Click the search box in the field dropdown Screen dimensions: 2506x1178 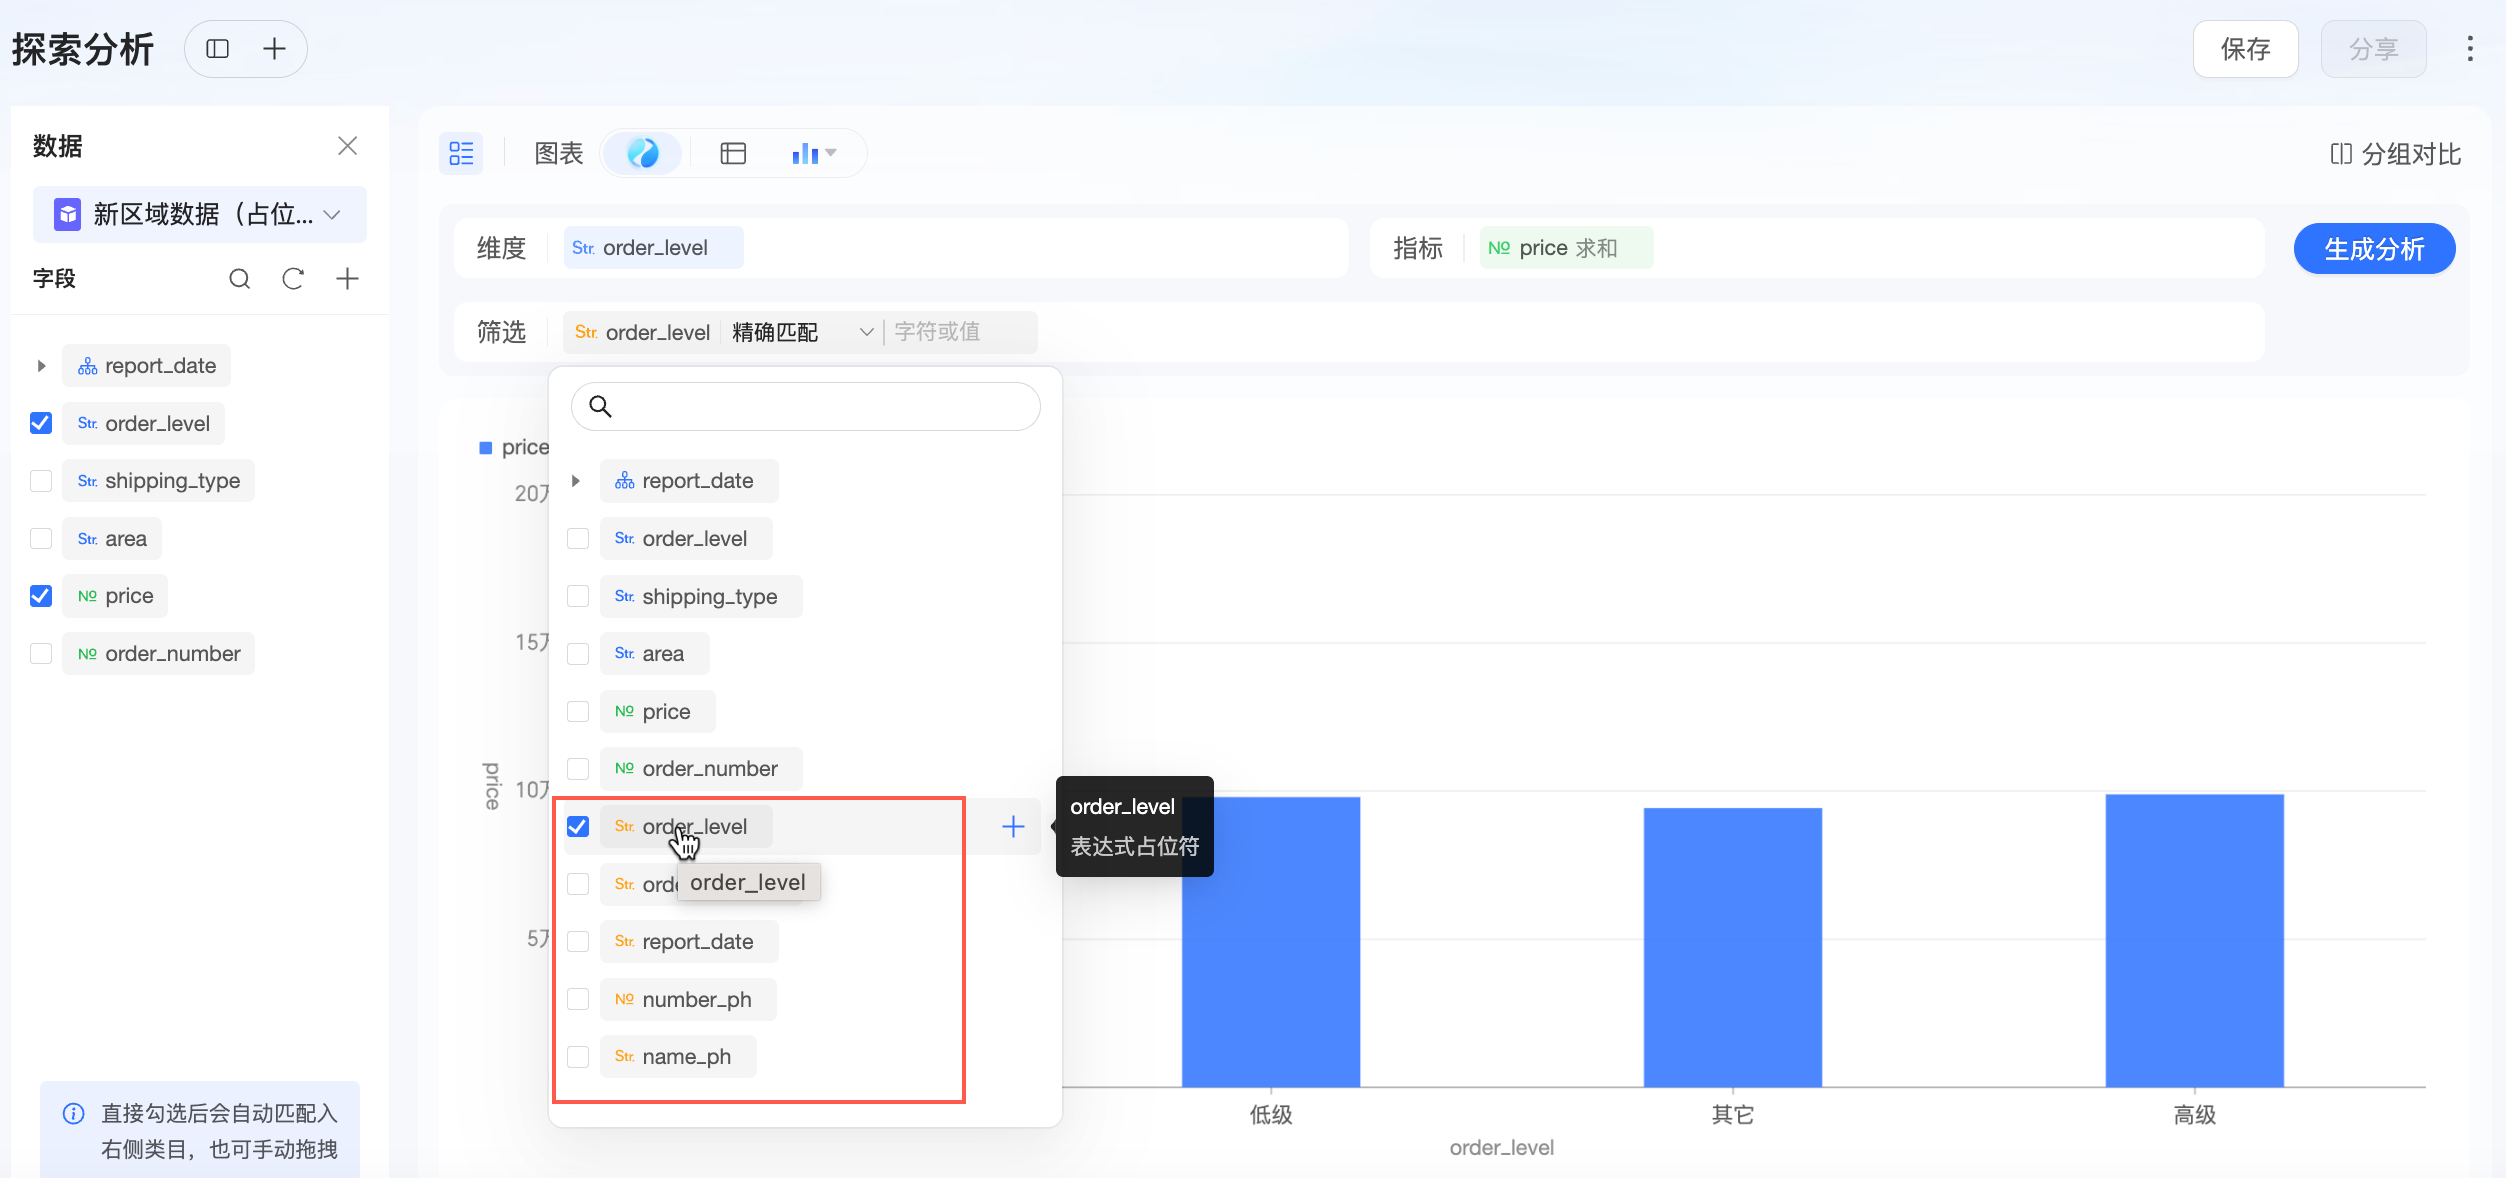pyautogui.click(x=805, y=406)
